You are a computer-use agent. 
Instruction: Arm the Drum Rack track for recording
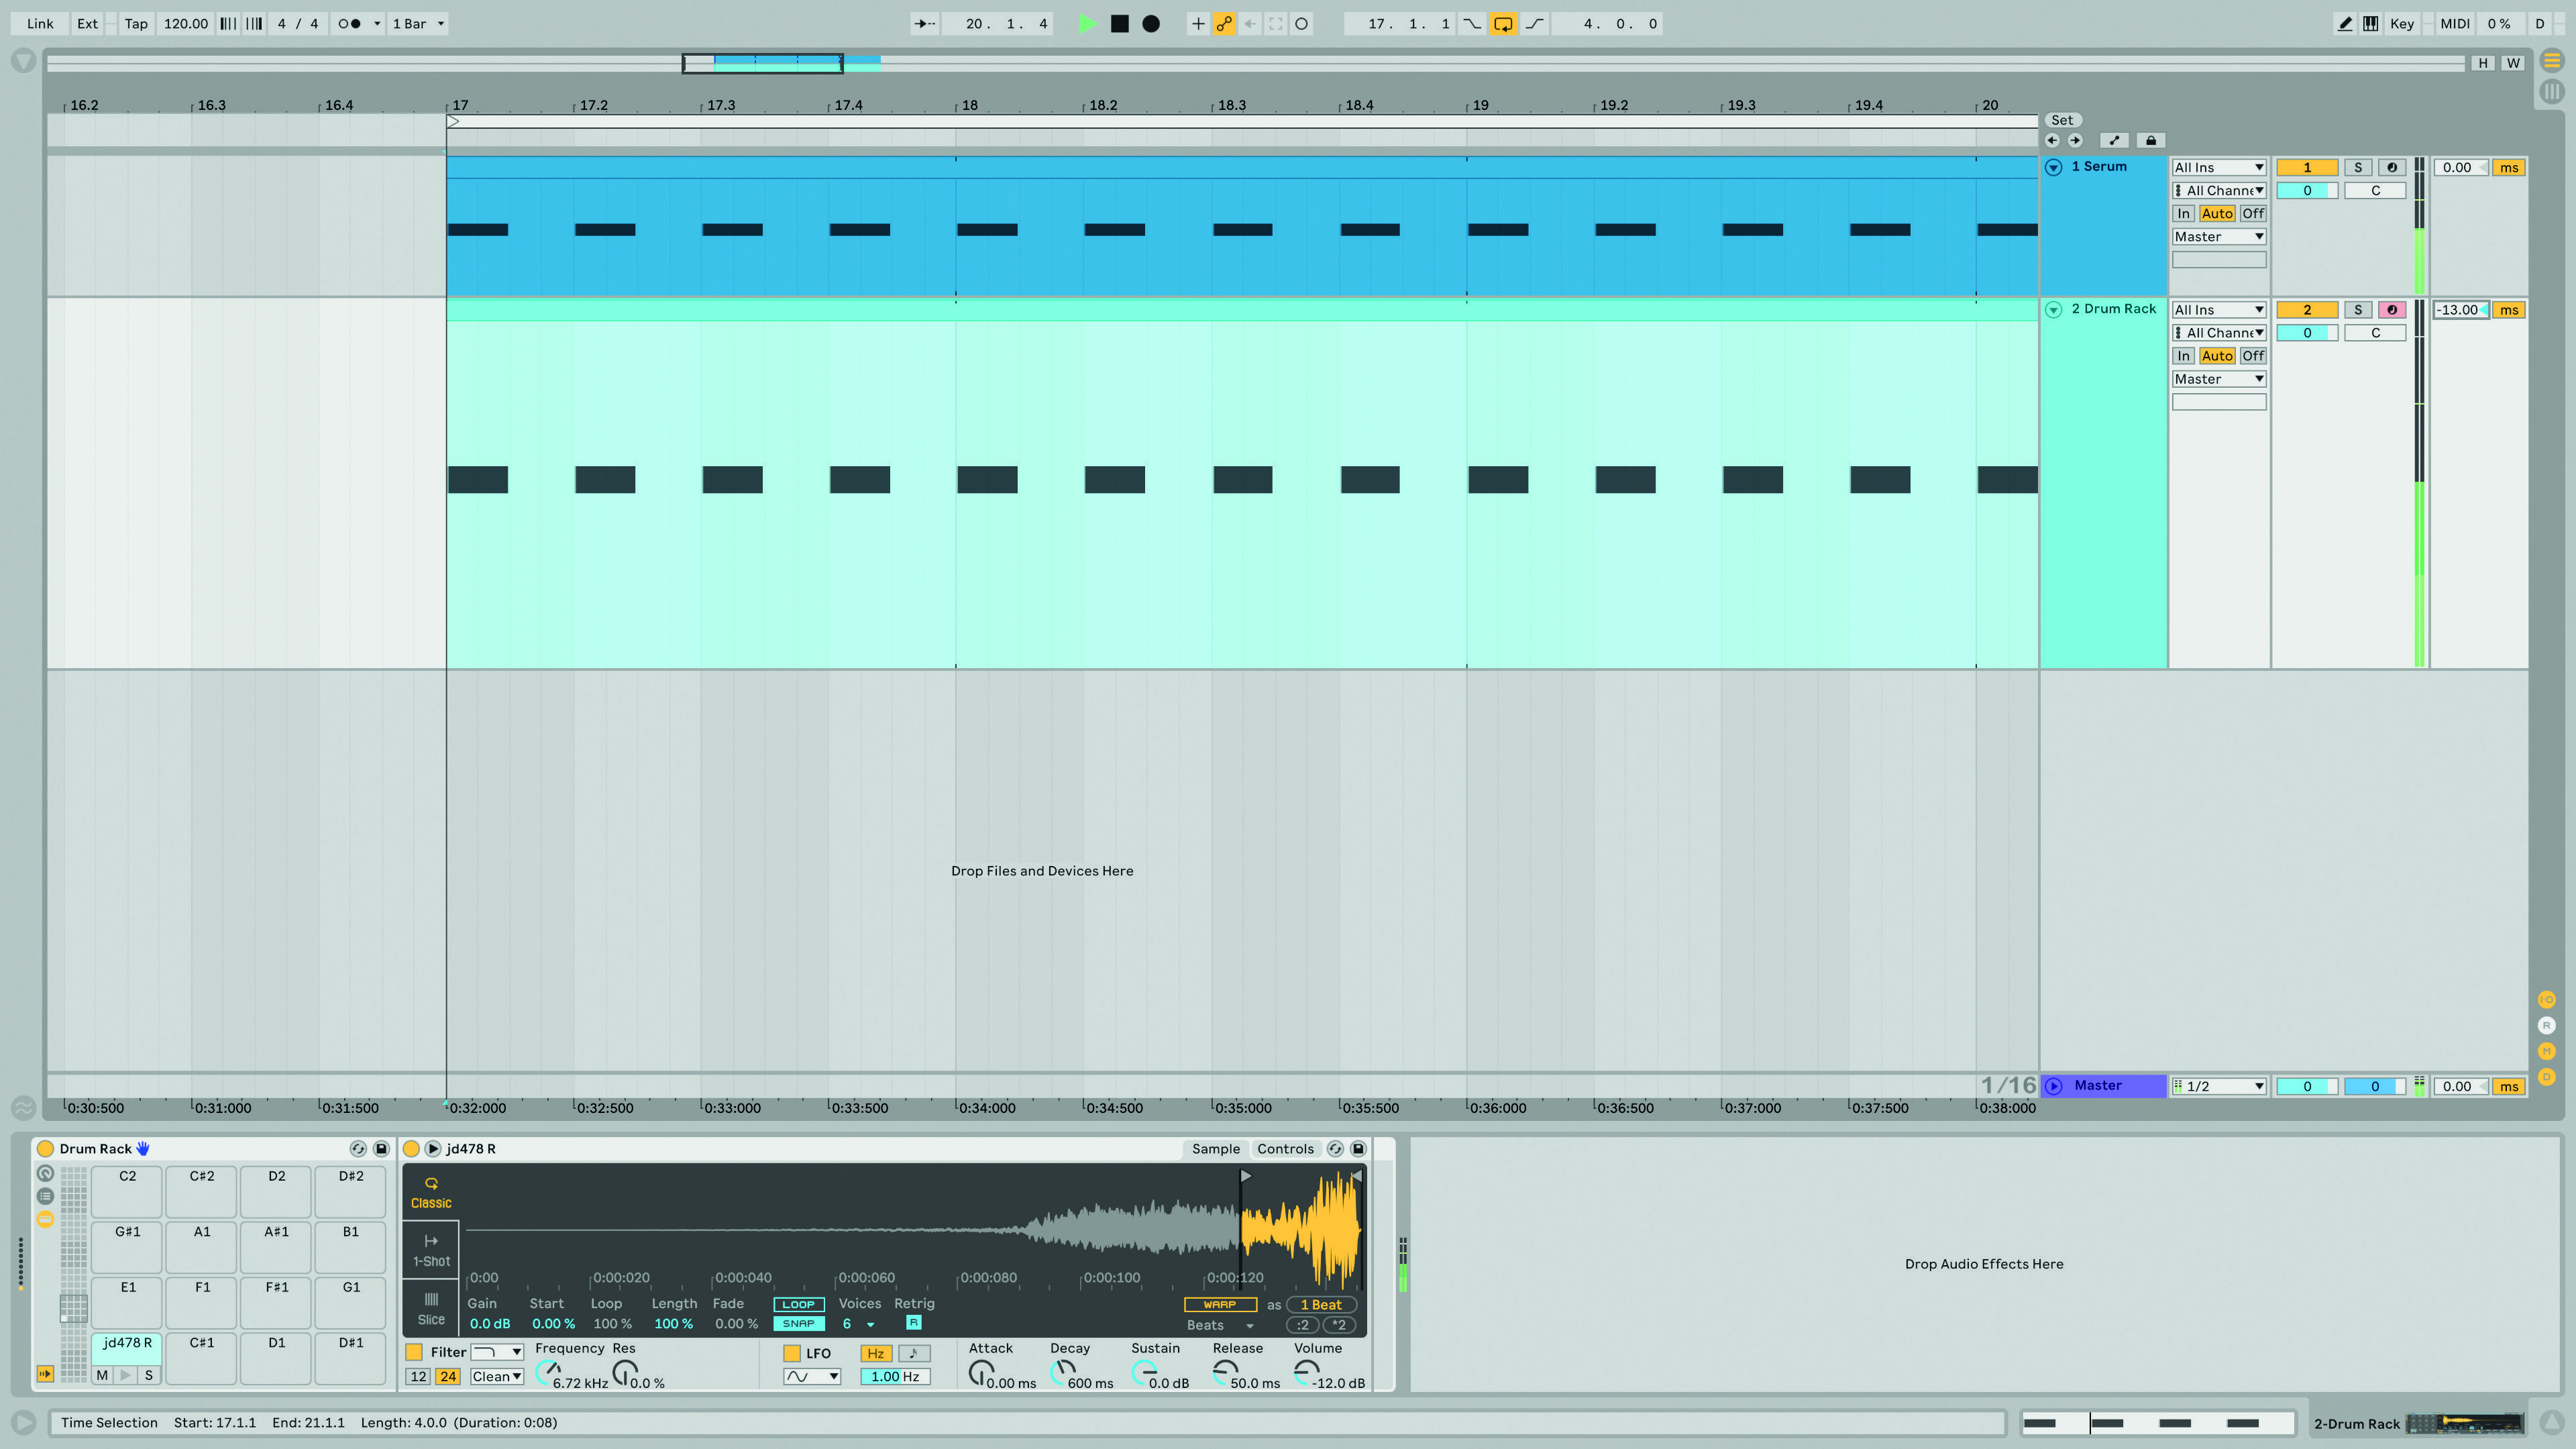2391,310
